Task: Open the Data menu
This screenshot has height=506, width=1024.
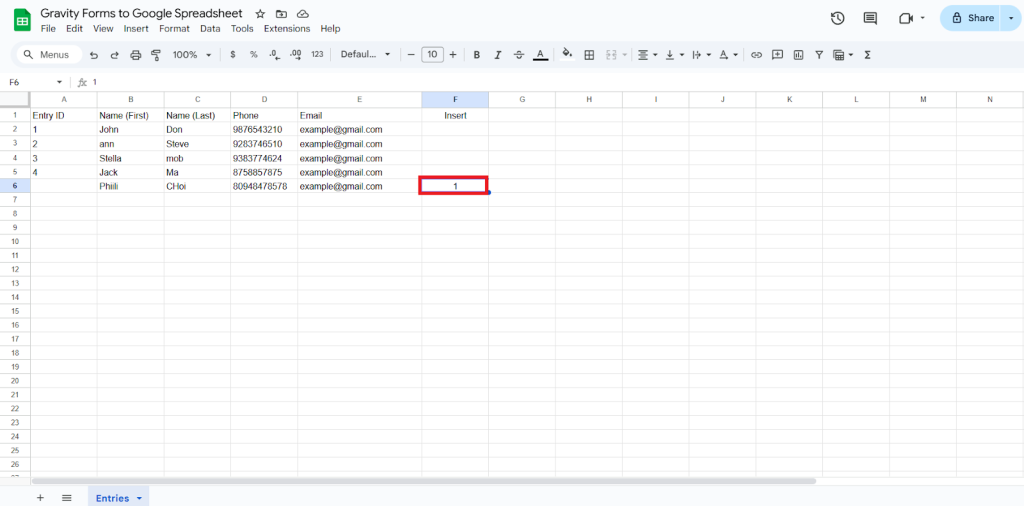Action: (x=210, y=29)
